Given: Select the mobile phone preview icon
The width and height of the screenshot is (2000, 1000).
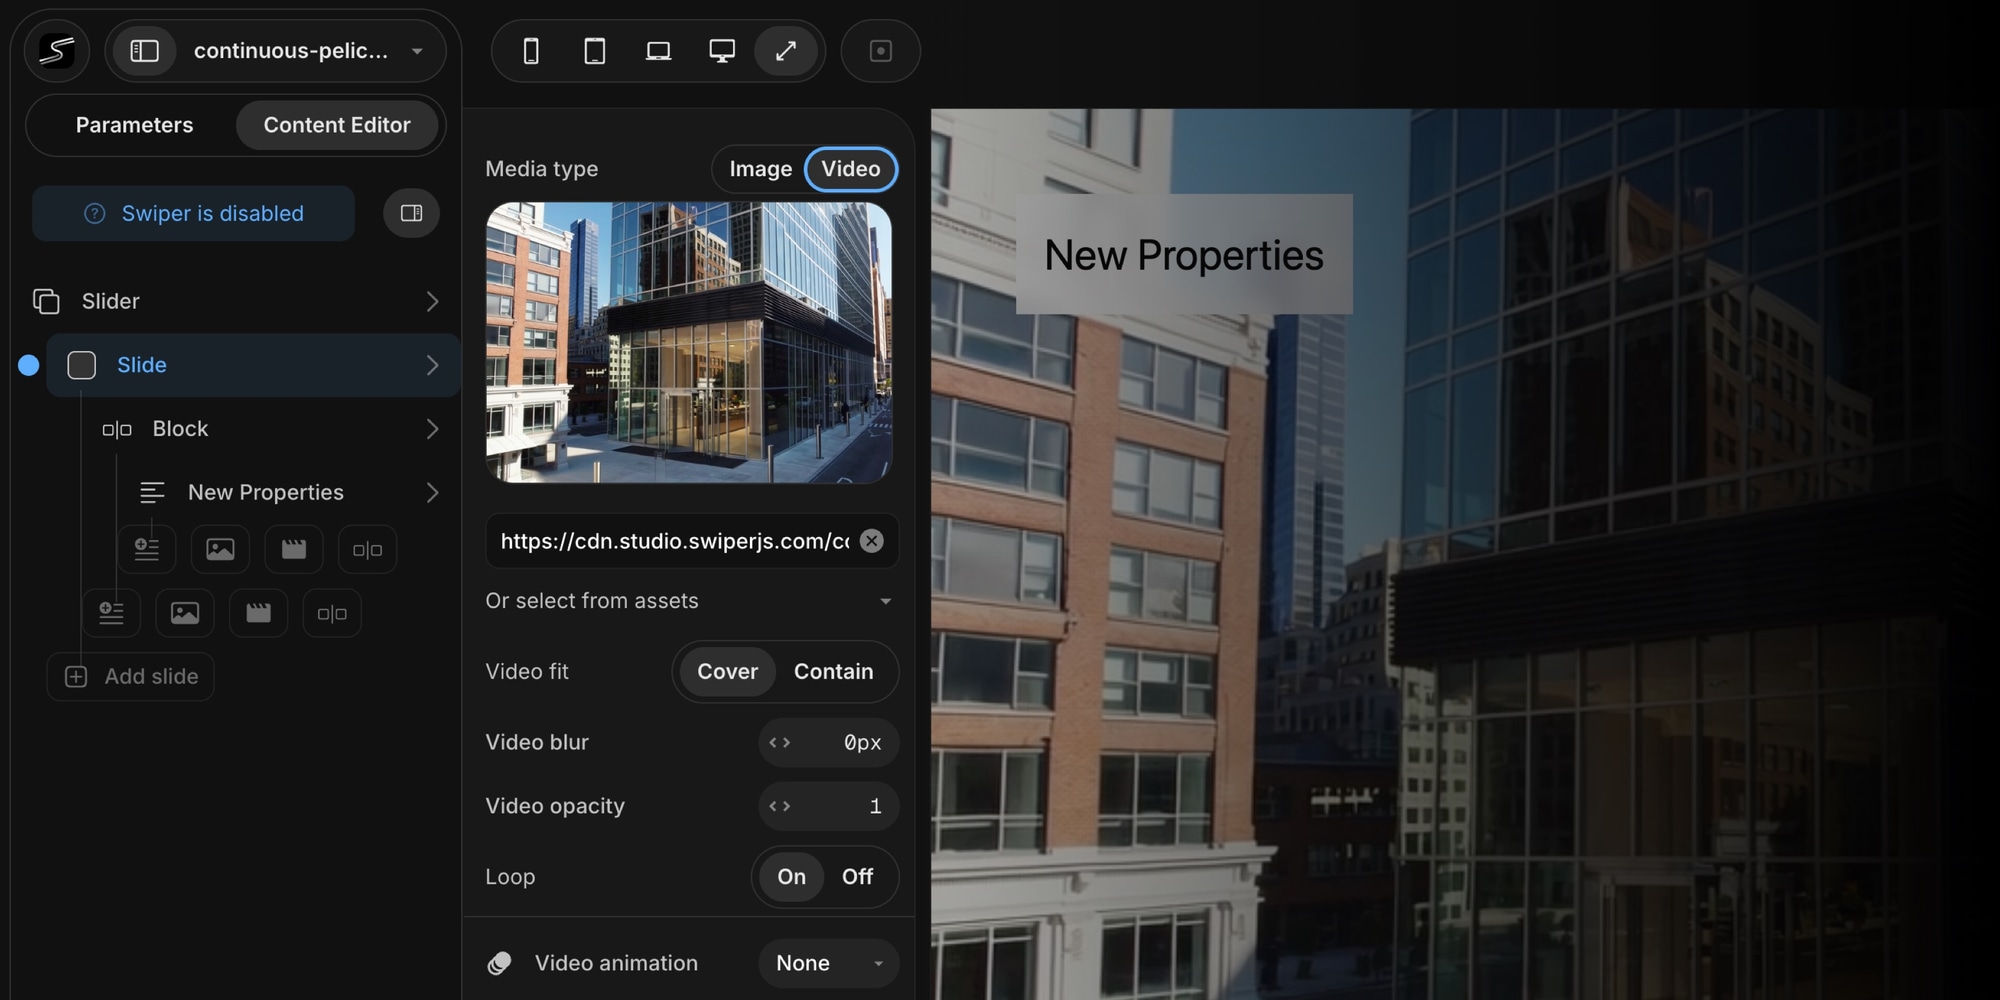Looking at the screenshot, I should (x=531, y=51).
